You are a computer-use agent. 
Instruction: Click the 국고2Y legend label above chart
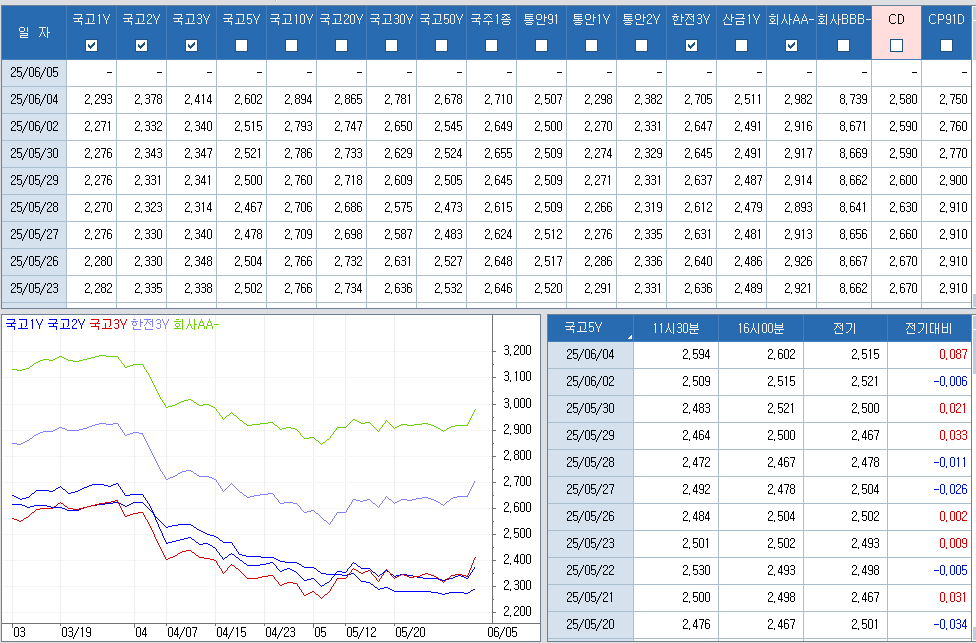(66, 324)
